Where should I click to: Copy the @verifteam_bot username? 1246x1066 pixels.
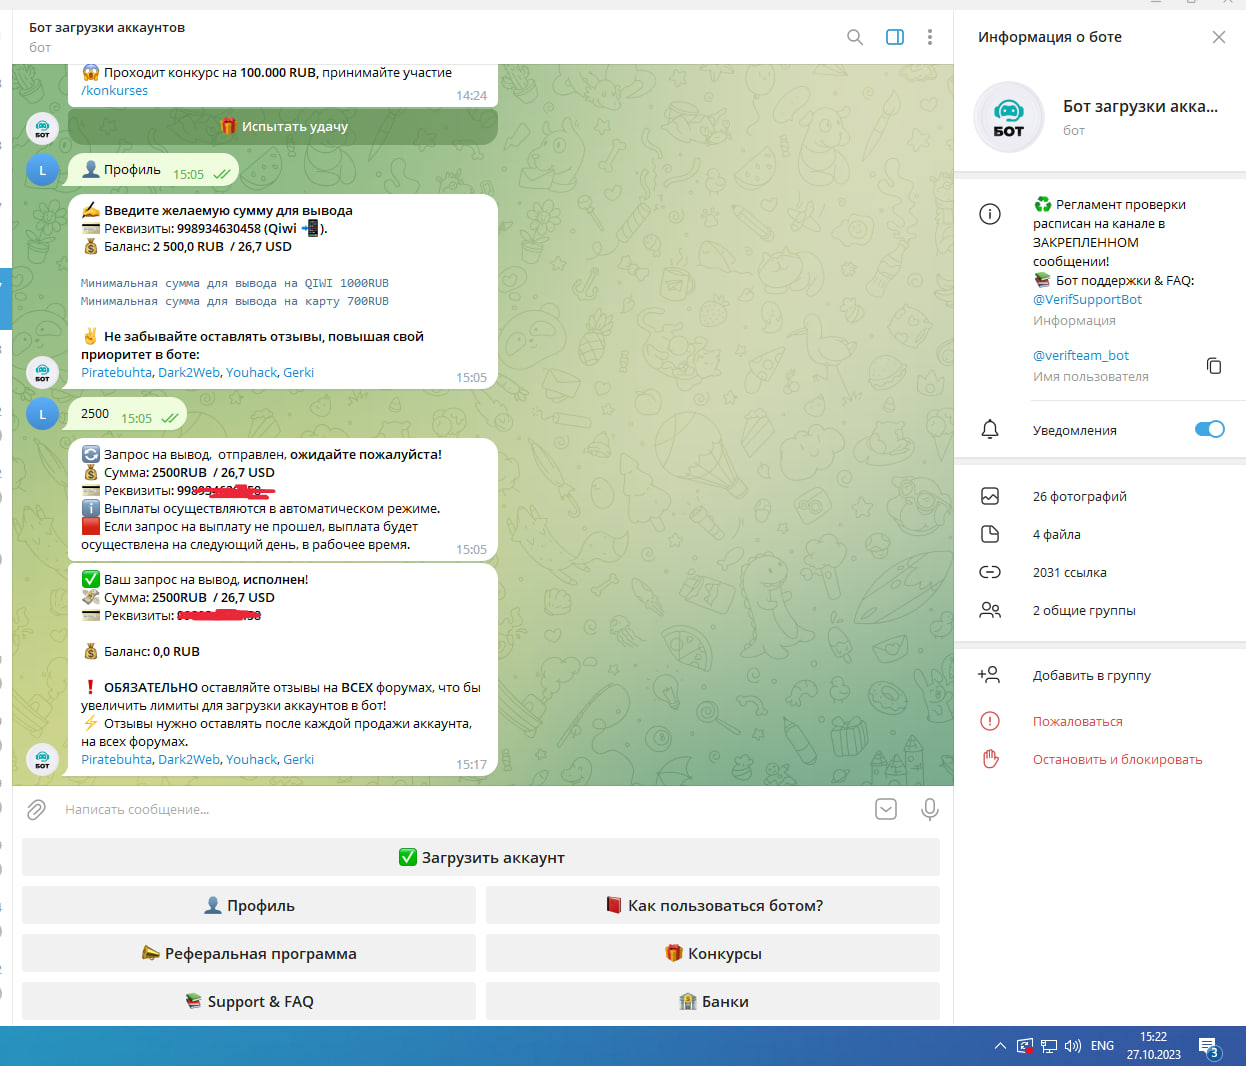(x=1214, y=366)
